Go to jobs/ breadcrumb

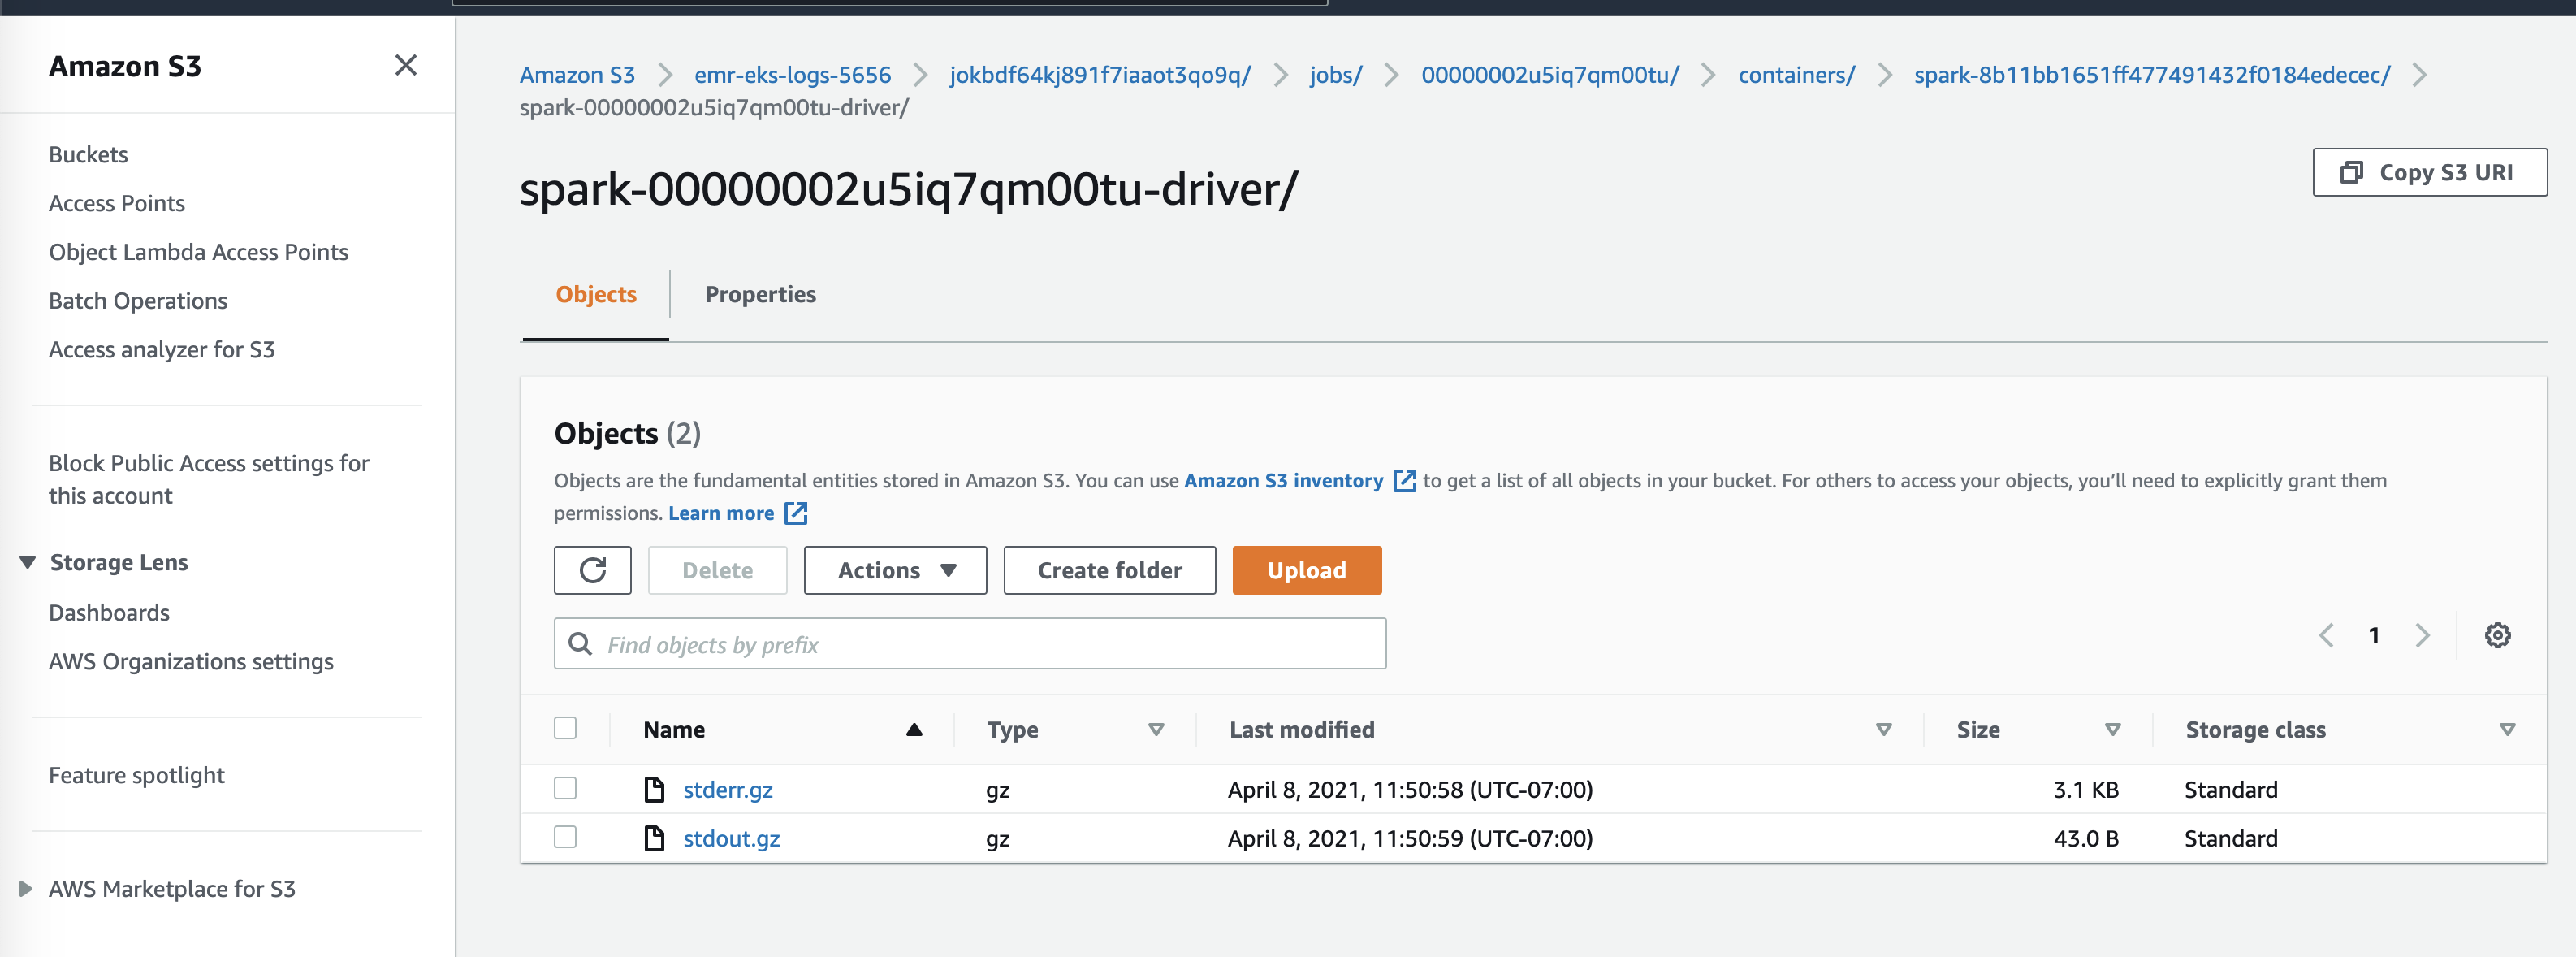[x=1335, y=75]
